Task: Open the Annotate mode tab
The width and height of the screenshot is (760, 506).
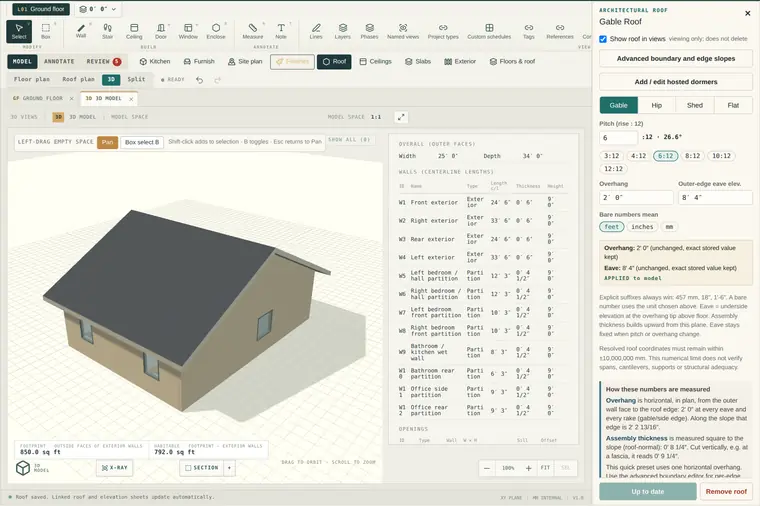Action: (x=59, y=62)
